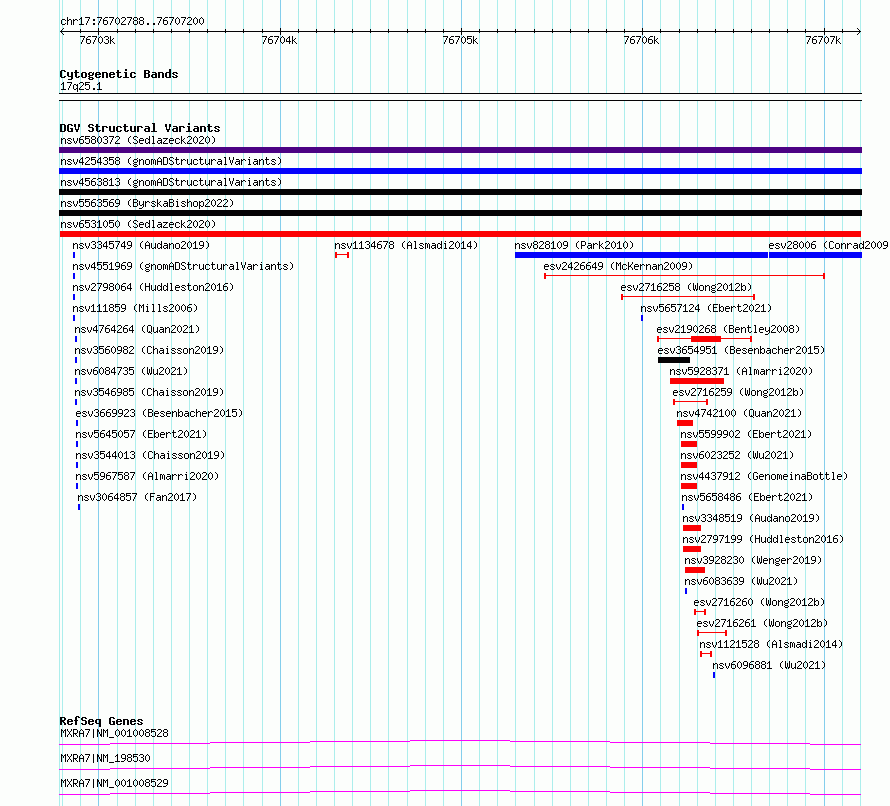Select nsv4551969 (gnomADStructuralVariants) variant

[183, 266]
